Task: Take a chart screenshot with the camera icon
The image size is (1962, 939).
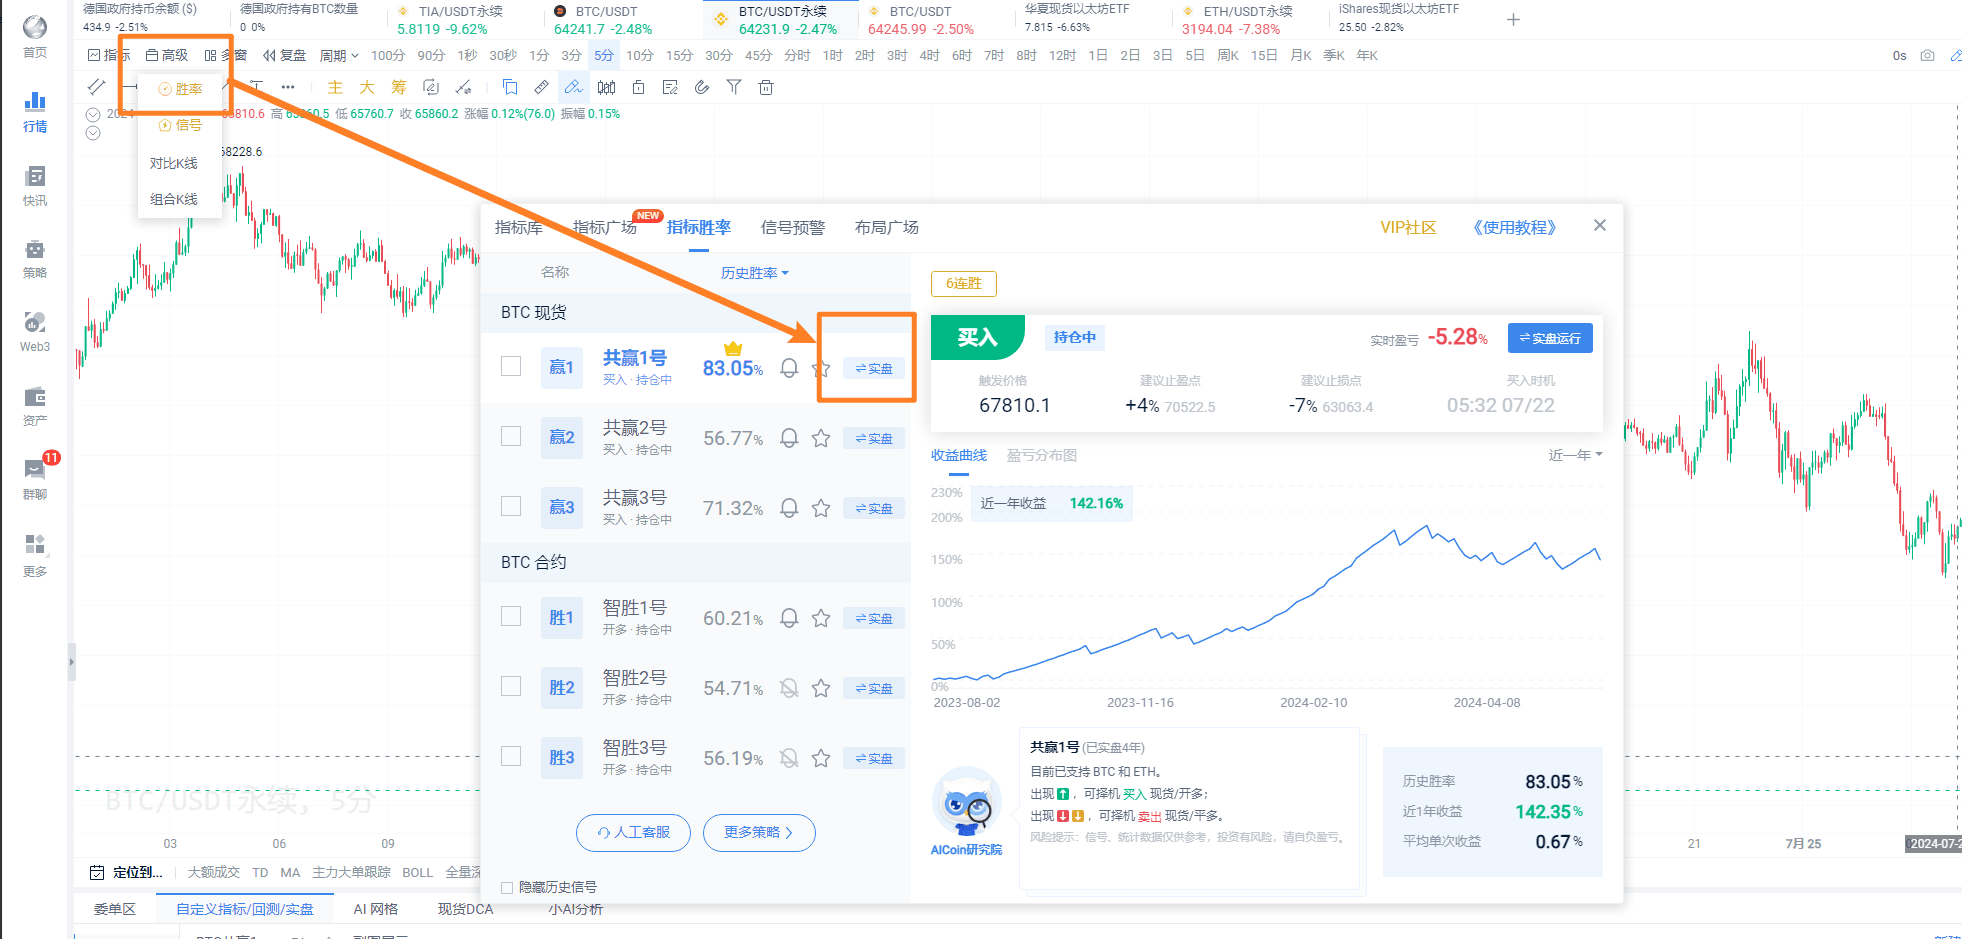Action: (x=1927, y=56)
